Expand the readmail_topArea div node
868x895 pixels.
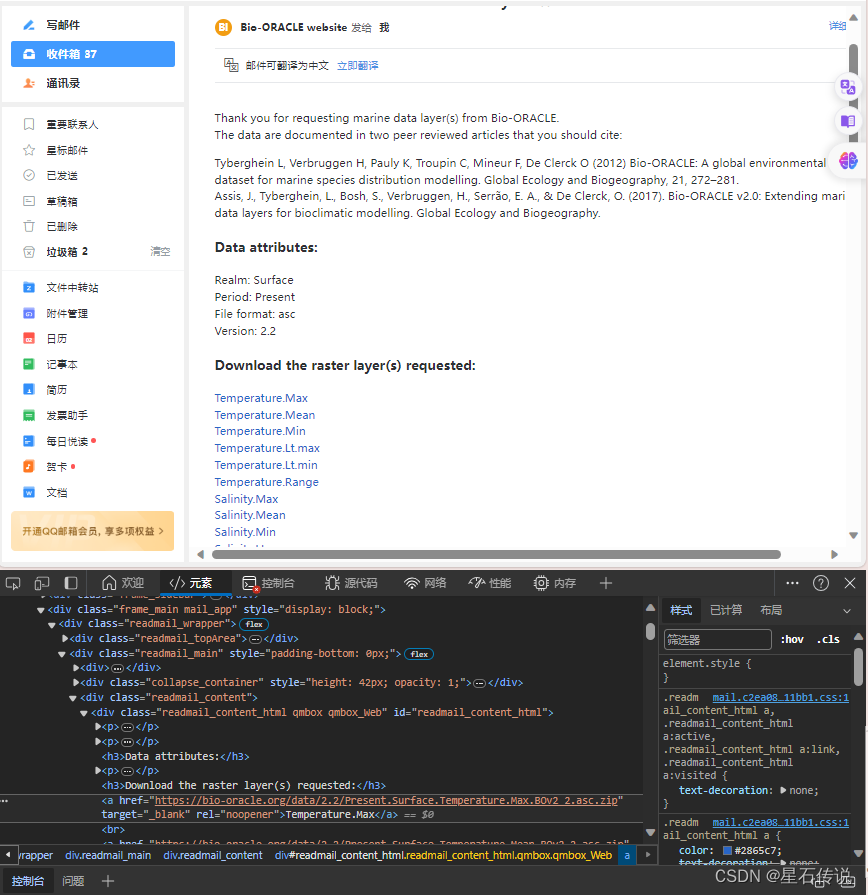tap(64, 638)
